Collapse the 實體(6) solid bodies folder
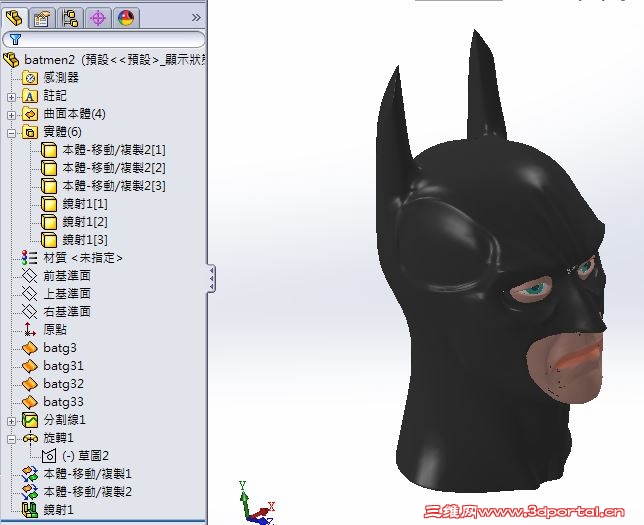The width and height of the screenshot is (644, 525). [12, 133]
